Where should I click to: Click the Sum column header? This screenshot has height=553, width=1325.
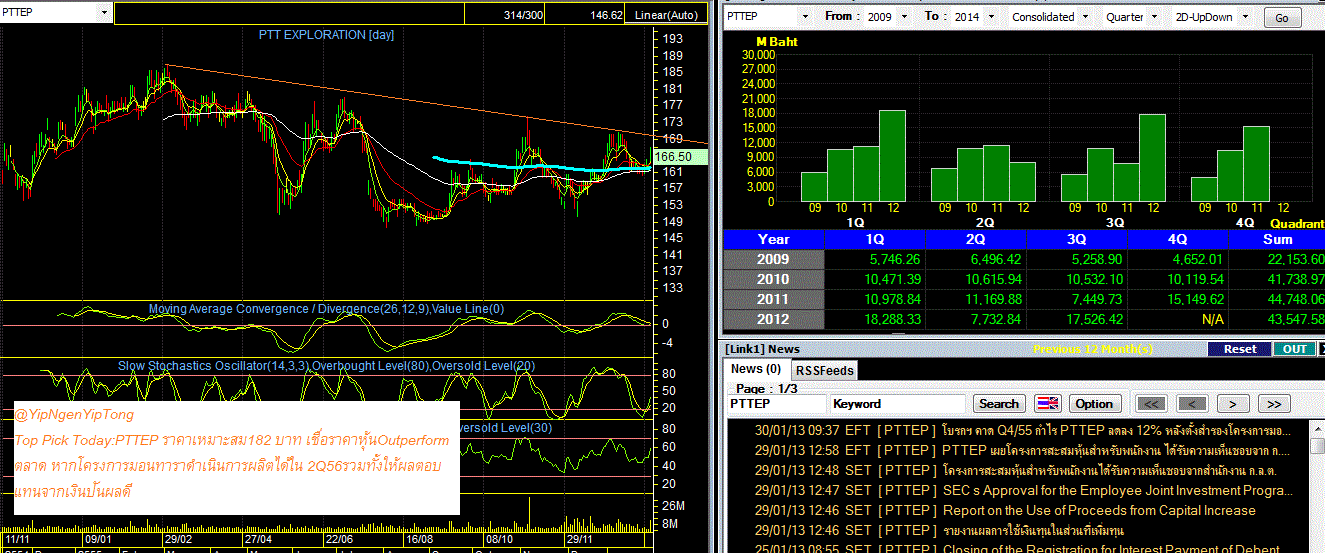[x=1277, y=239]
